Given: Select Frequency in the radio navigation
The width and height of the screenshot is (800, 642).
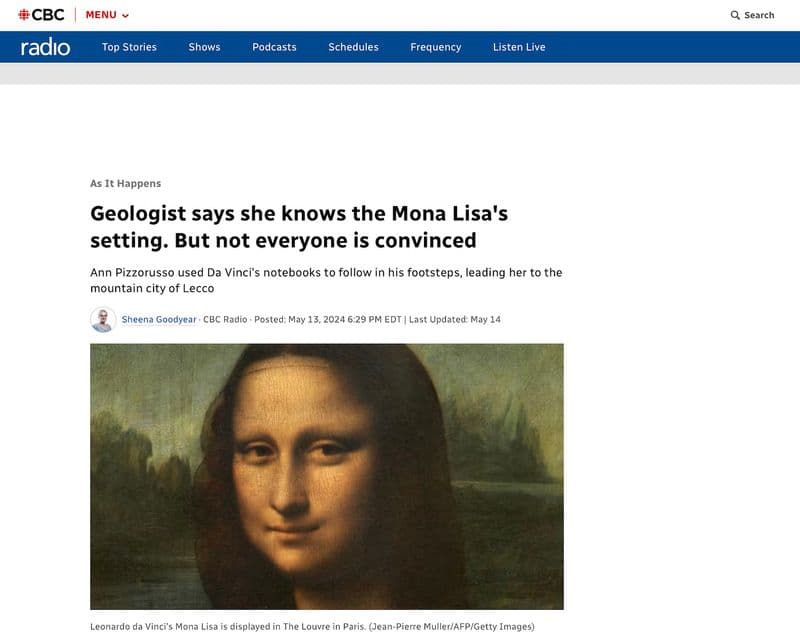Looking at the screenshot, I should (x=435, y=47).
